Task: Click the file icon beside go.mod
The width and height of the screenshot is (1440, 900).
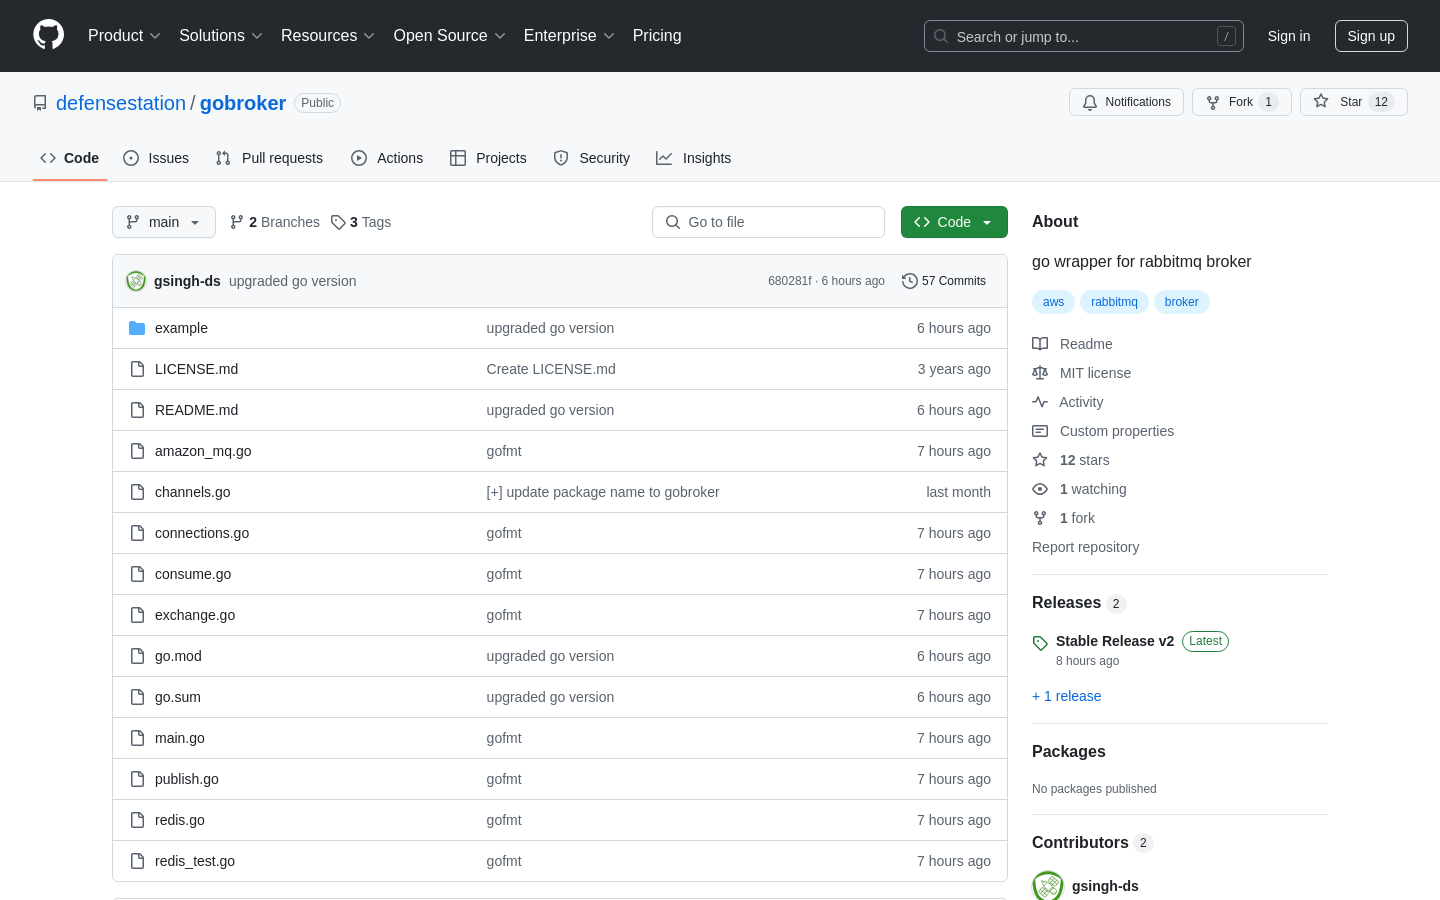Action: 137,656
